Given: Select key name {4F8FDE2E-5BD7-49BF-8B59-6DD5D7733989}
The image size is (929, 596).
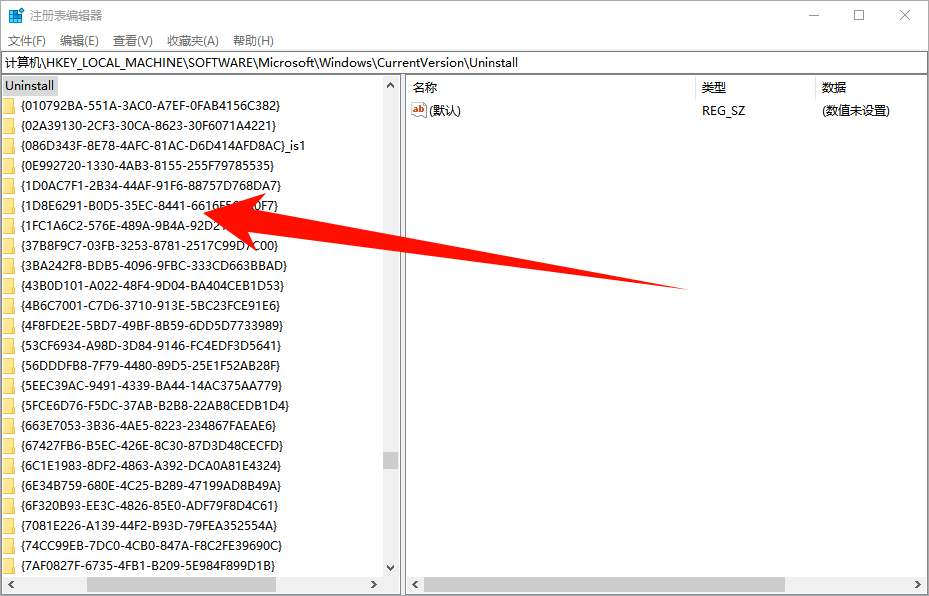Looking at the screenshot, I should (152, 326).
